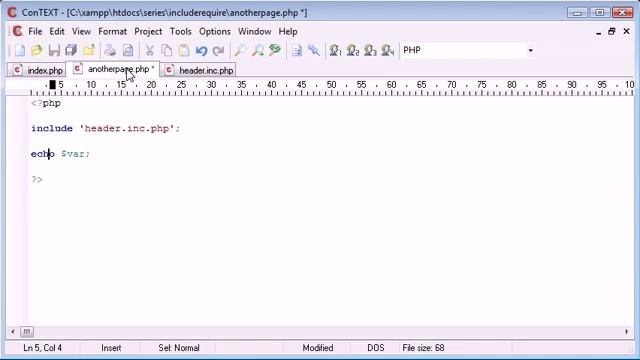Click the Paste clipboard icon
Viewport: 640px width, 360px height.
click(x=184, y=50)
